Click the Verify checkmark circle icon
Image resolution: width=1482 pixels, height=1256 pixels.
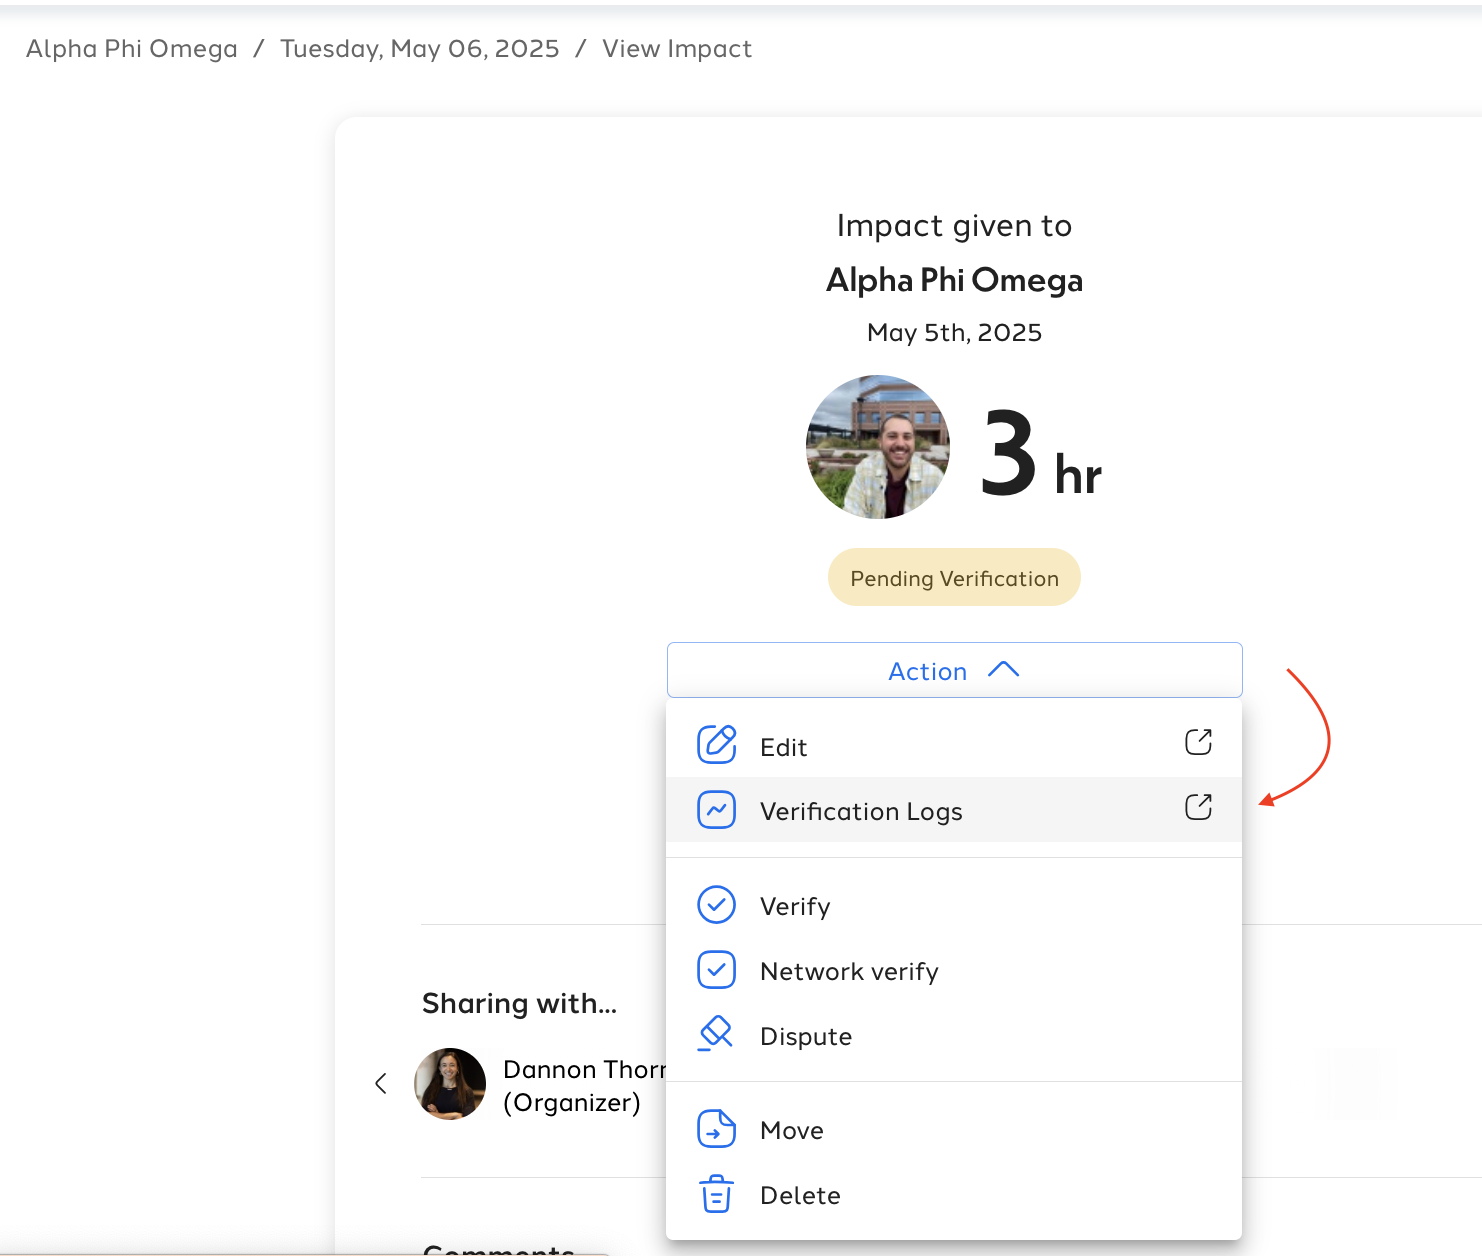point(716,905)
